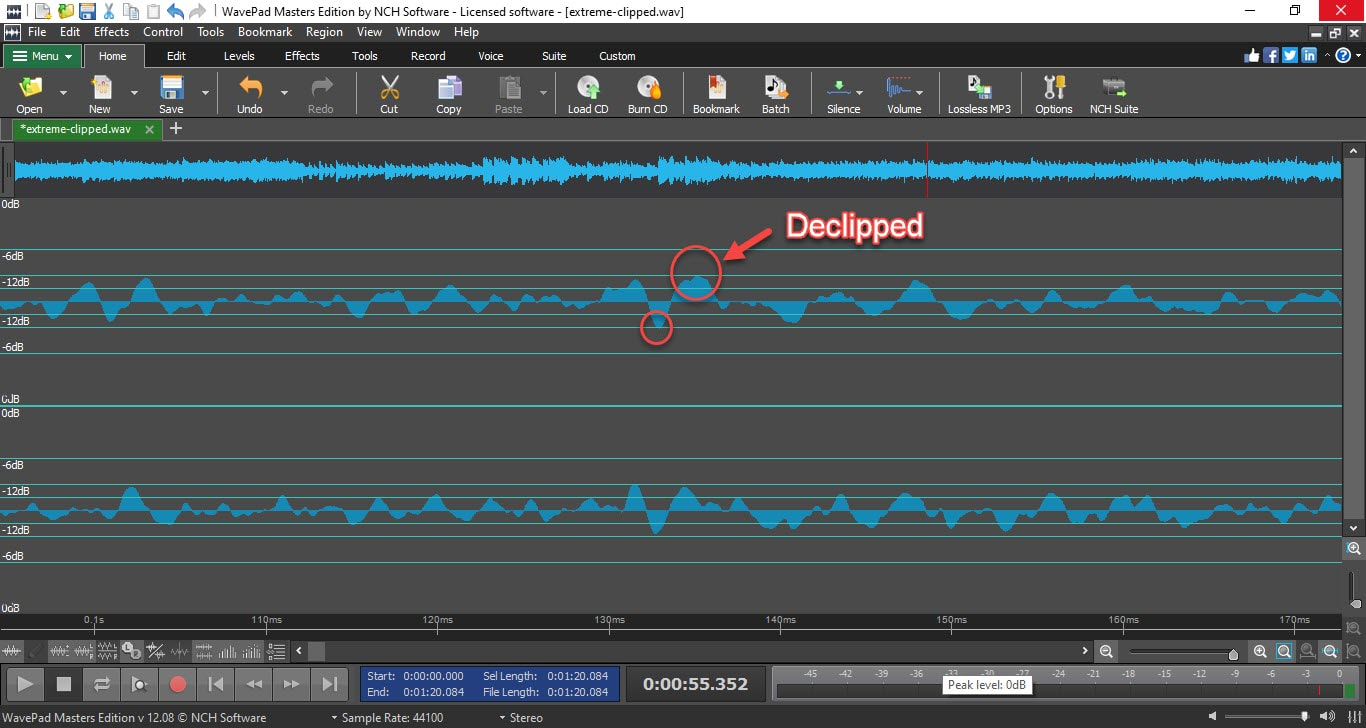1366x728 pixels.
Task: Click the 0:00:55.352 time display
Action: click(696, 684)
